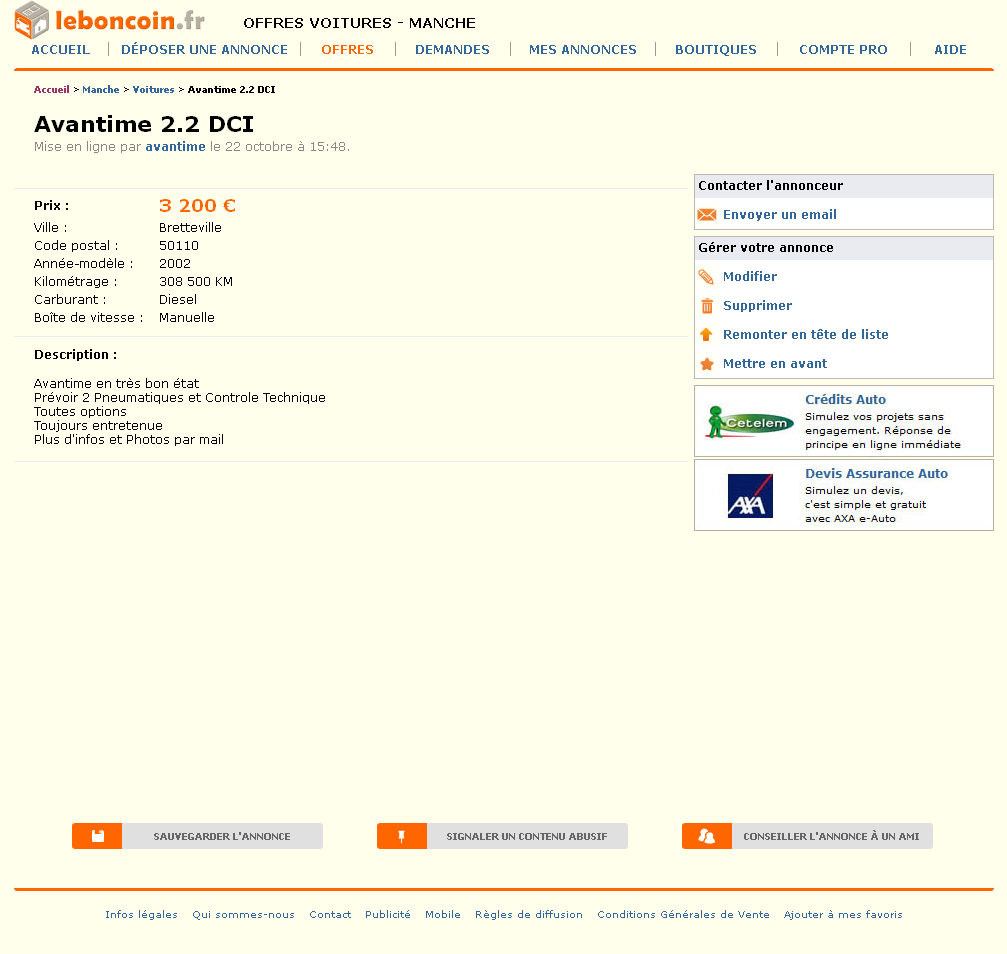Viewport: 1007px width, 954px height.
Task: Click Infos légales in the footer
Action: 141,914
